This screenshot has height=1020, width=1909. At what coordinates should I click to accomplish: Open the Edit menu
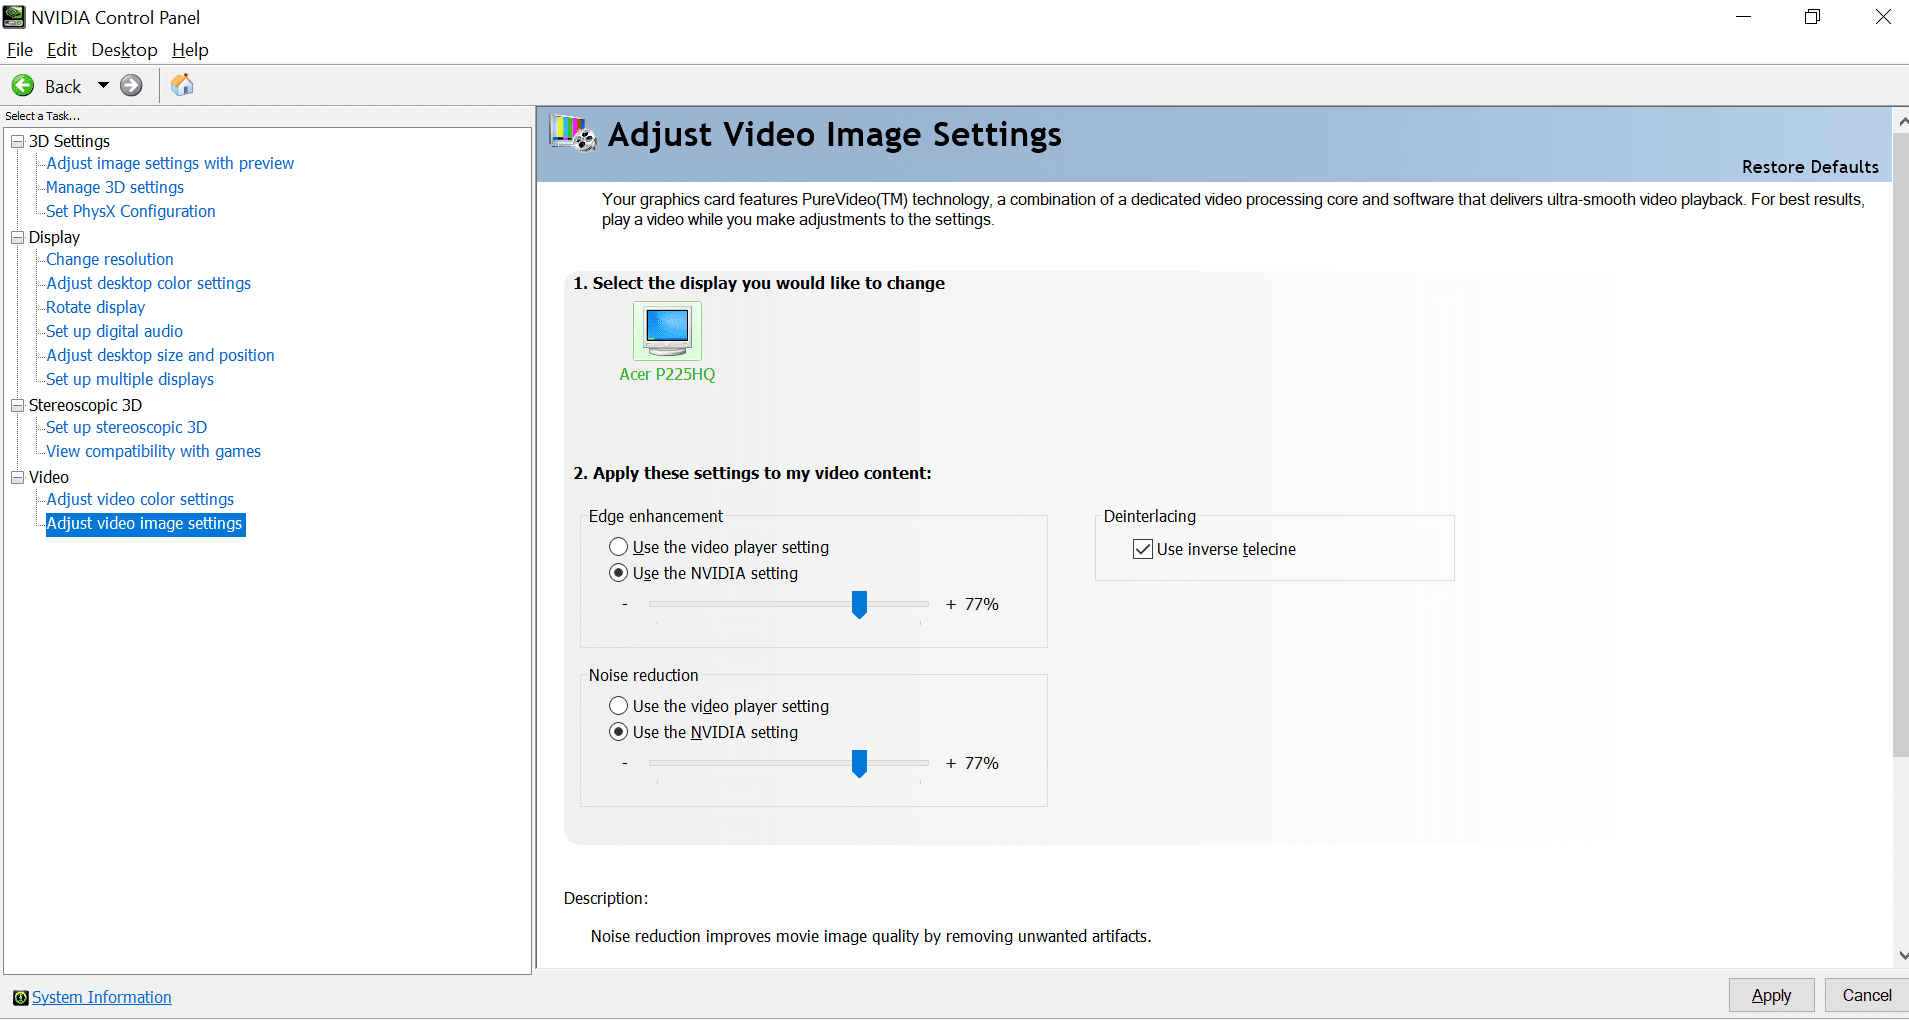pyautogui.click(x=62, y=50)
